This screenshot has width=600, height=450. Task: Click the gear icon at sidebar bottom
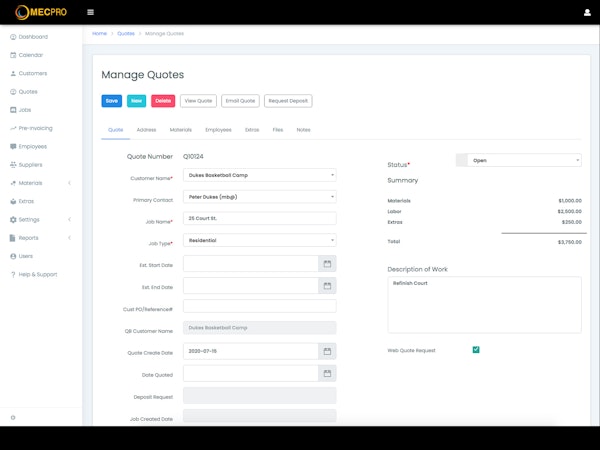13,417
